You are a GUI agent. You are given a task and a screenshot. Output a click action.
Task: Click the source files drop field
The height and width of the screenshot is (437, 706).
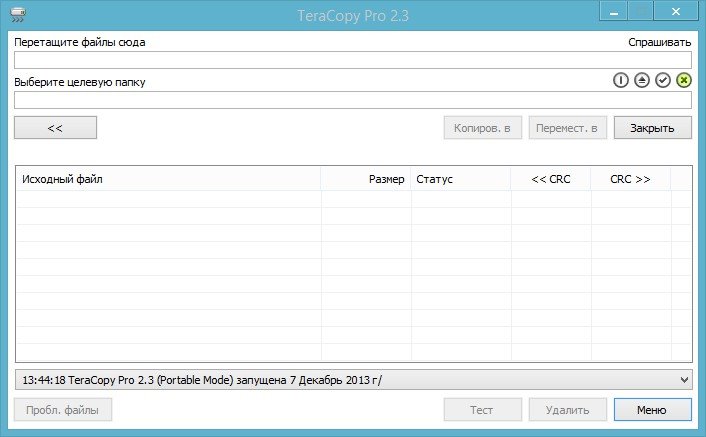tap(353, 60)
